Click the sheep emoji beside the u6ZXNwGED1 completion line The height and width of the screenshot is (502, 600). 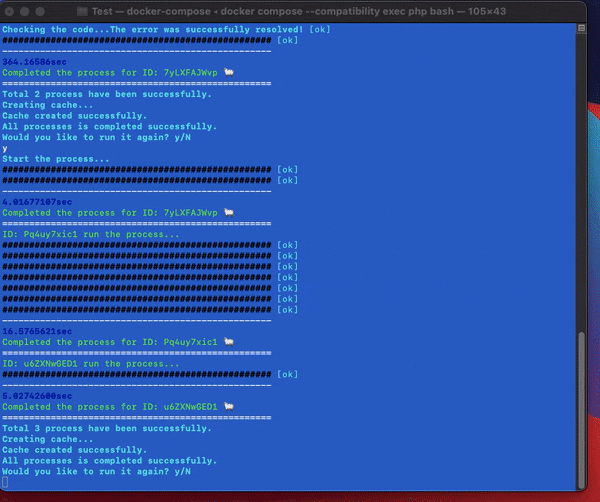tap(229, 406)
